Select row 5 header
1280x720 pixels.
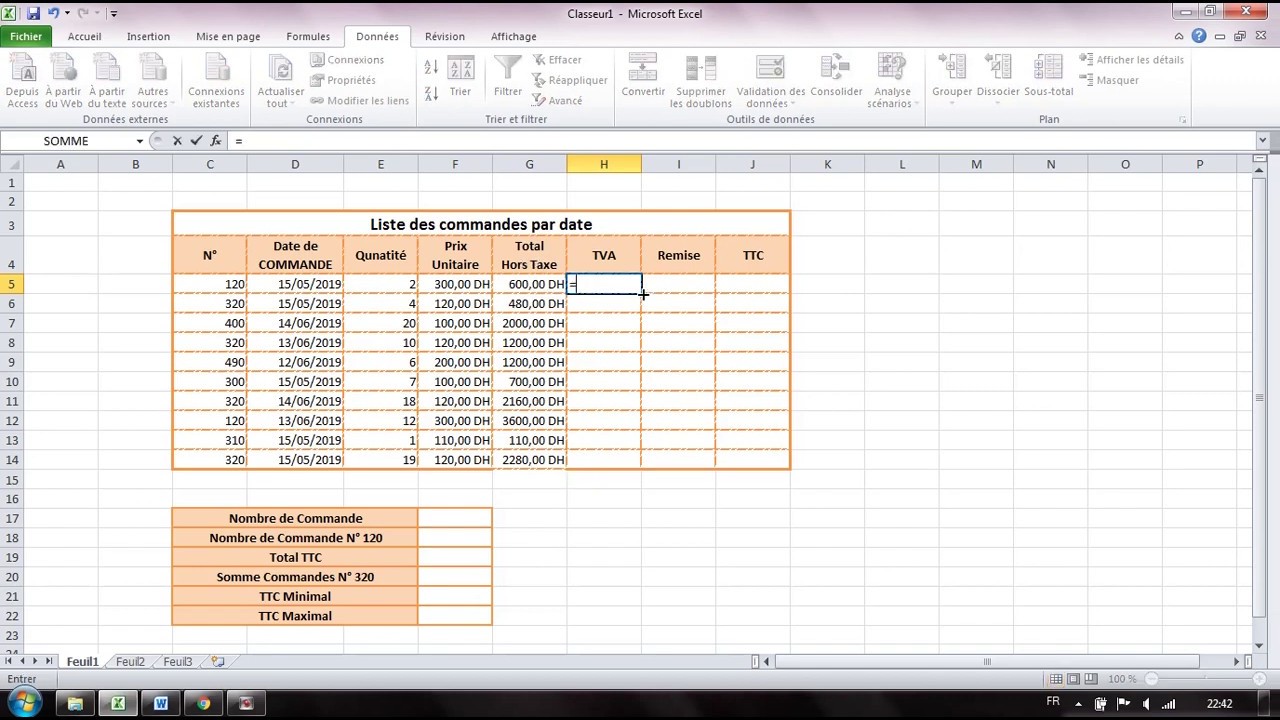(12, 284)
